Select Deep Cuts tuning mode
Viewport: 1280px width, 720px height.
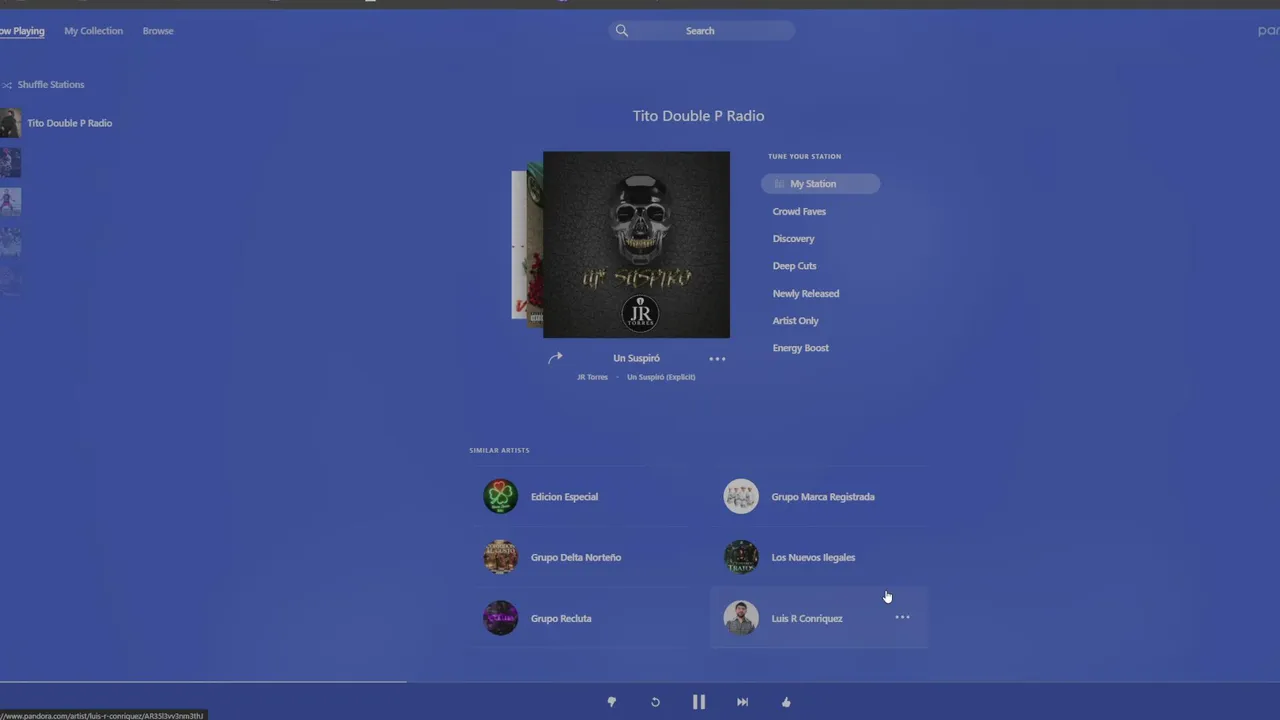(794, 266)
